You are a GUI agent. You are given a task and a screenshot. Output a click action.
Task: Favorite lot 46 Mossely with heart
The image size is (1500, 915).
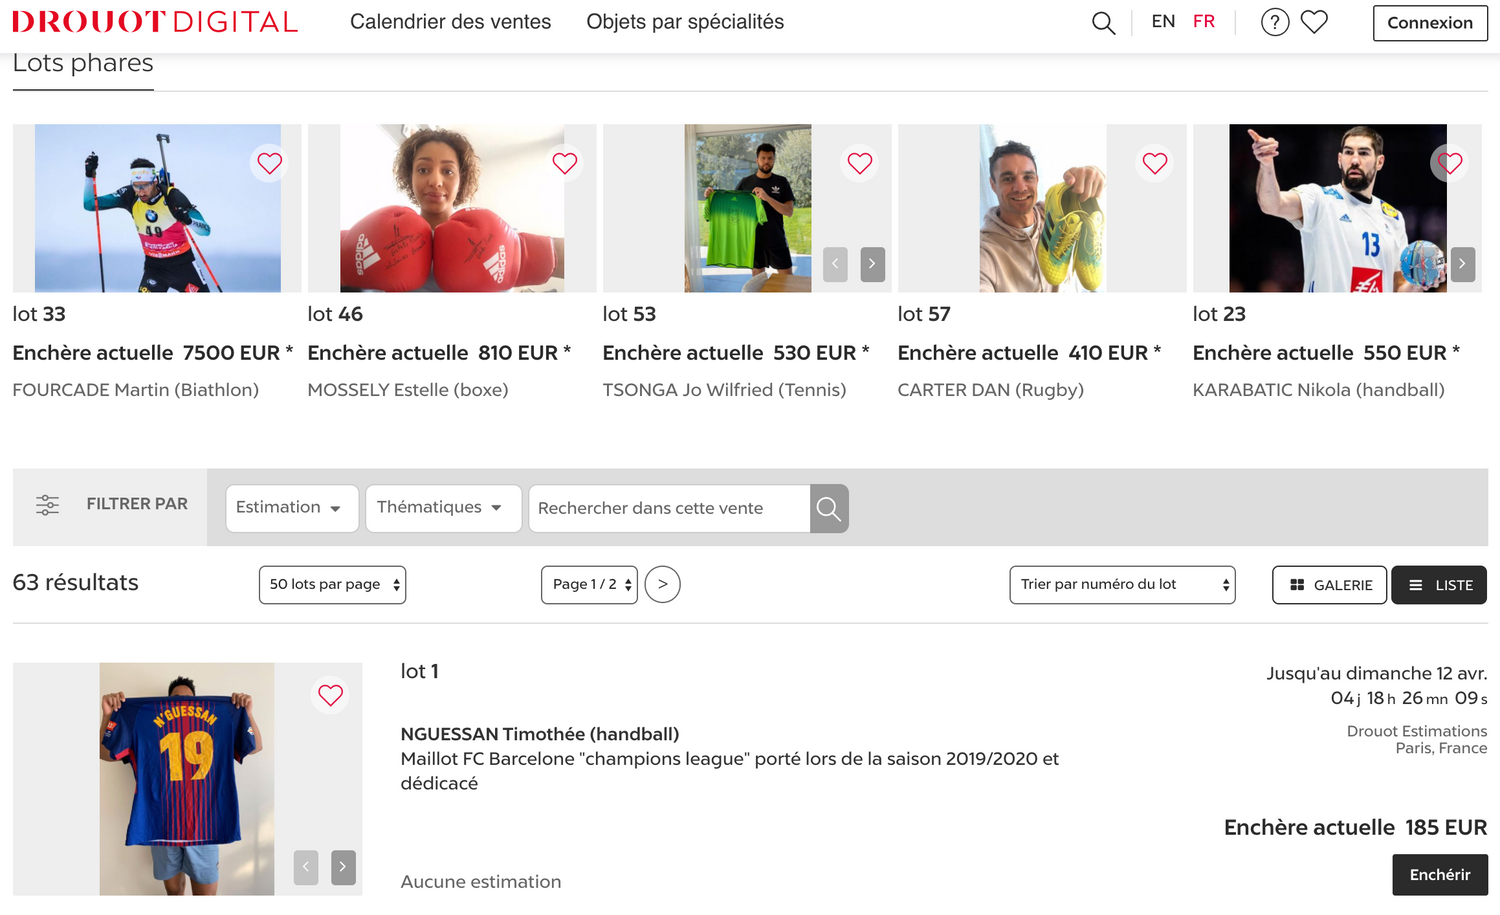click(565, 163)
